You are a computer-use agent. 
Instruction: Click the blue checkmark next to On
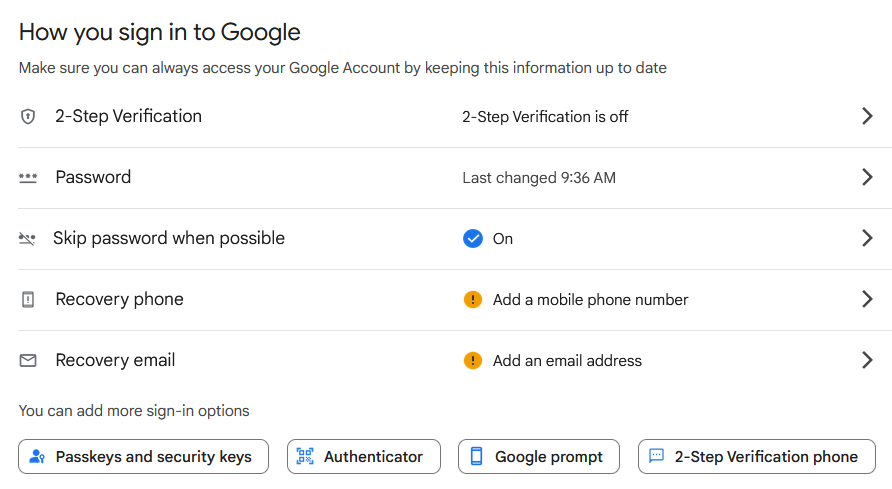click(x=473, y=239)
